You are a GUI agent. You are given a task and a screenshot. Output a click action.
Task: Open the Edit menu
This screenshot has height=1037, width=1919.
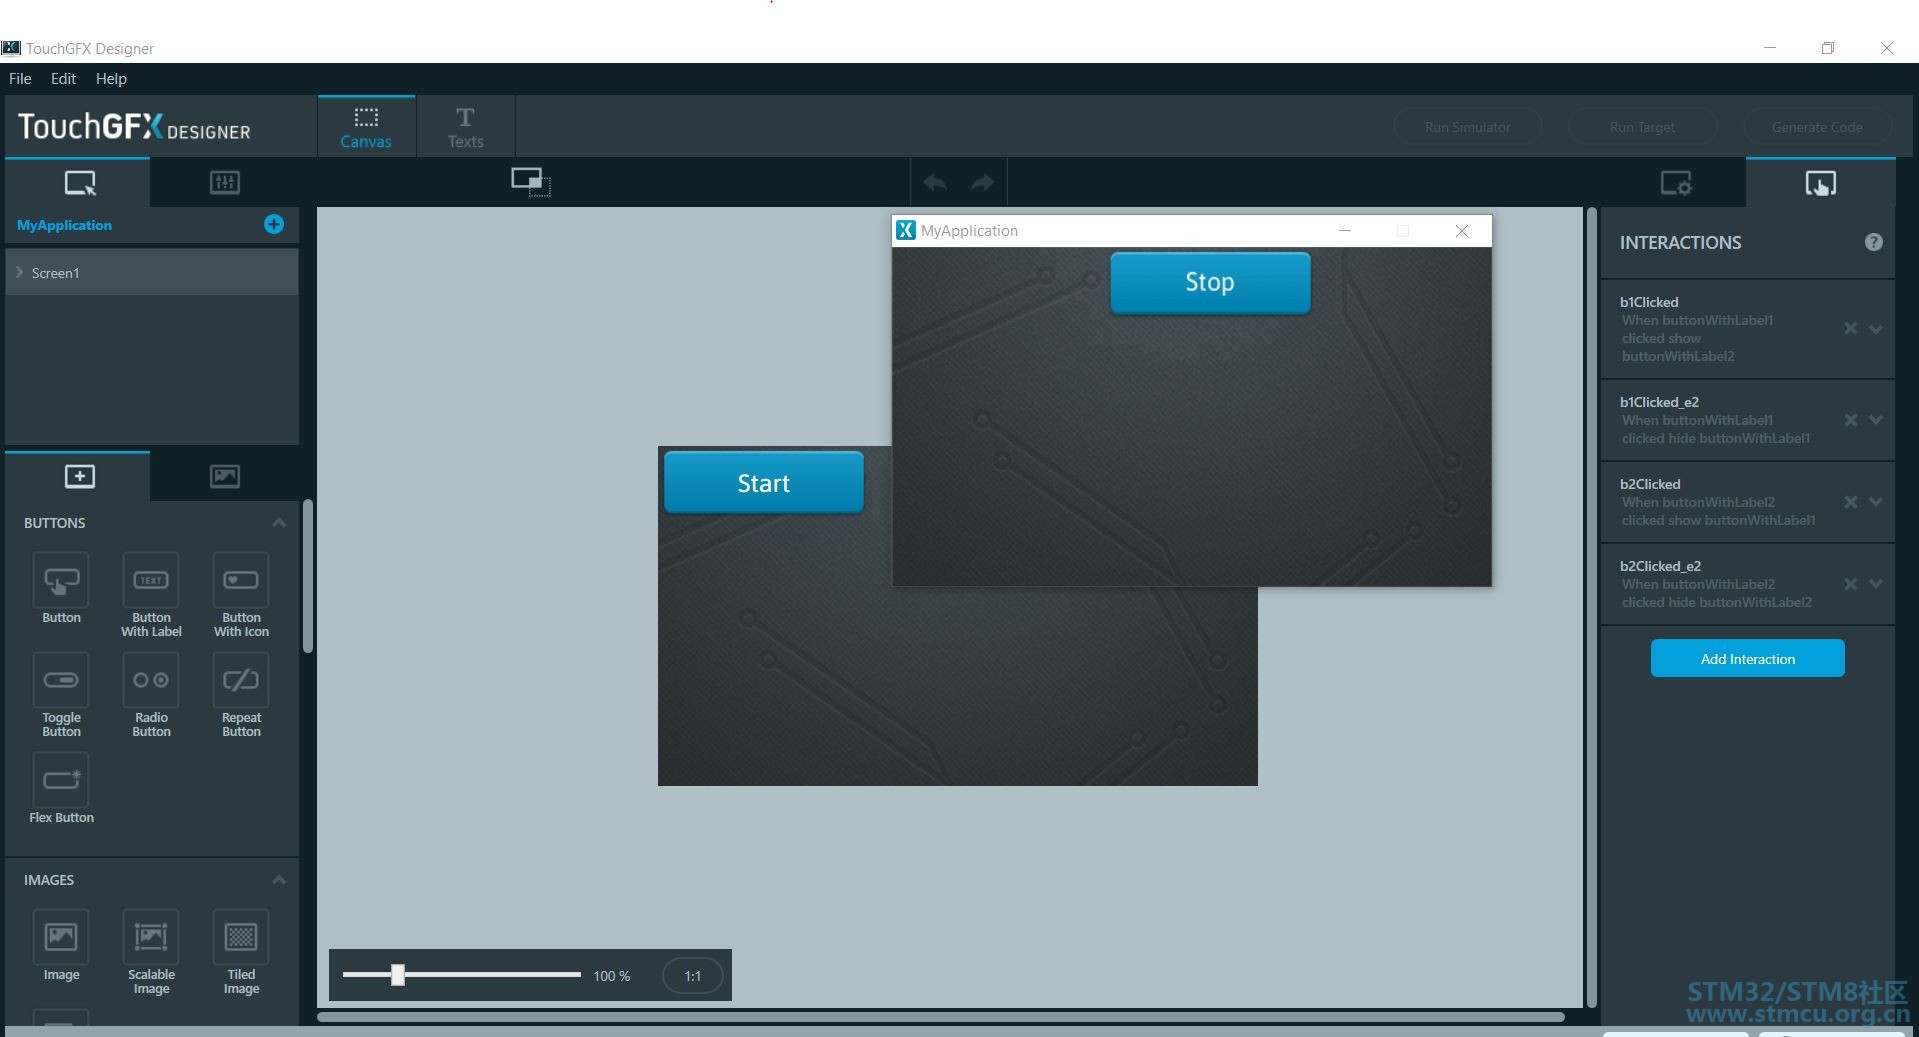pyautogui.click(x=63, y=78)
